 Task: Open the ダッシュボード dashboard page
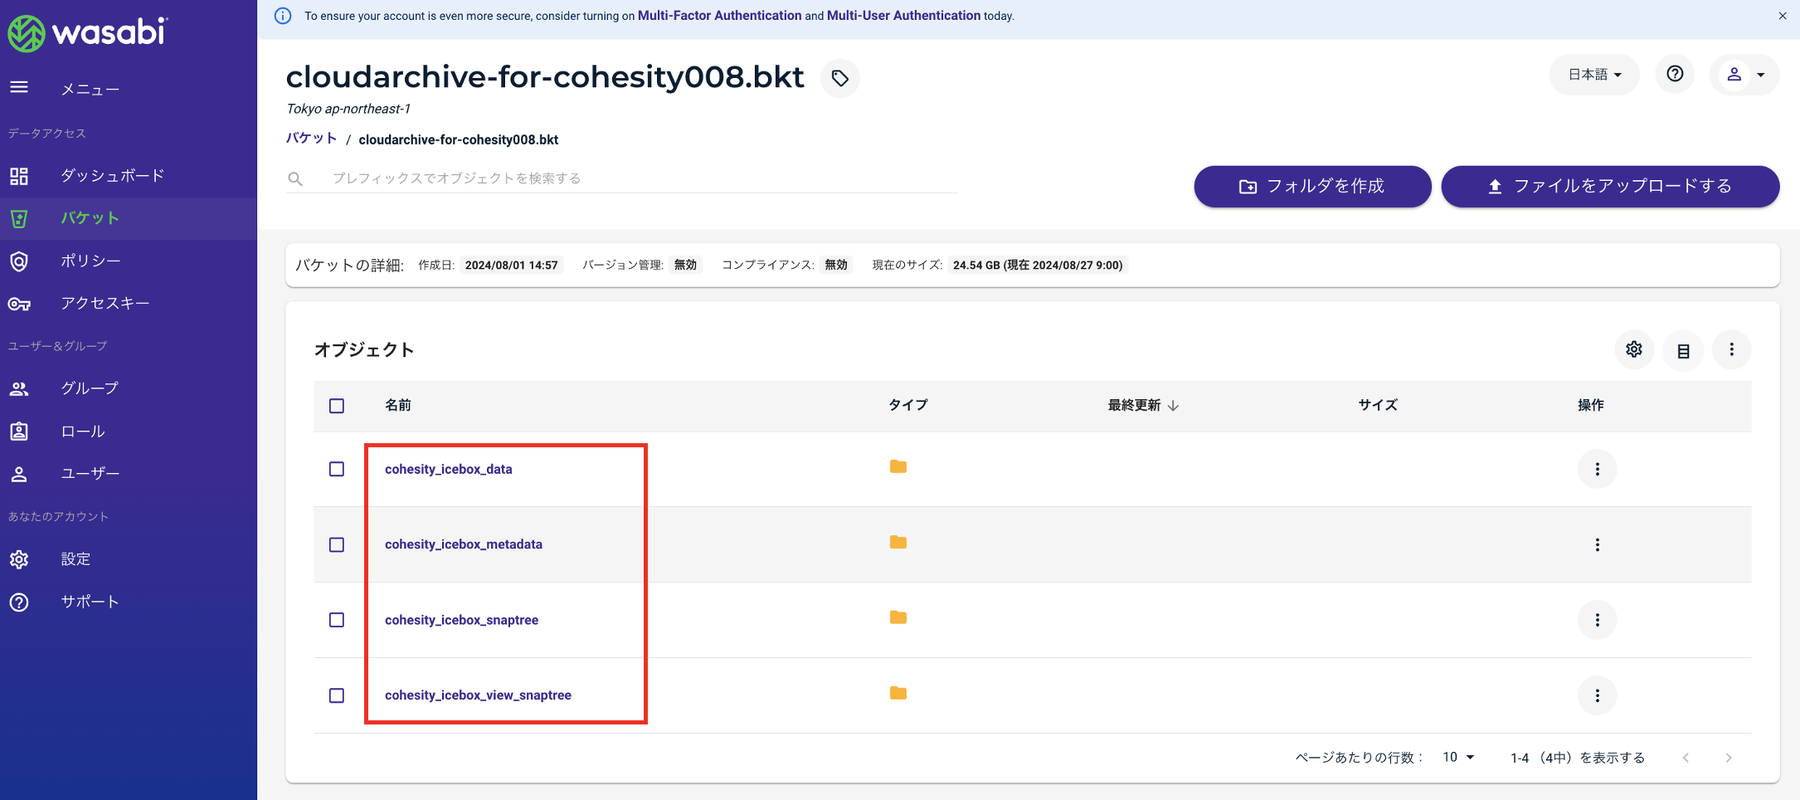click(x=112, y=176)
